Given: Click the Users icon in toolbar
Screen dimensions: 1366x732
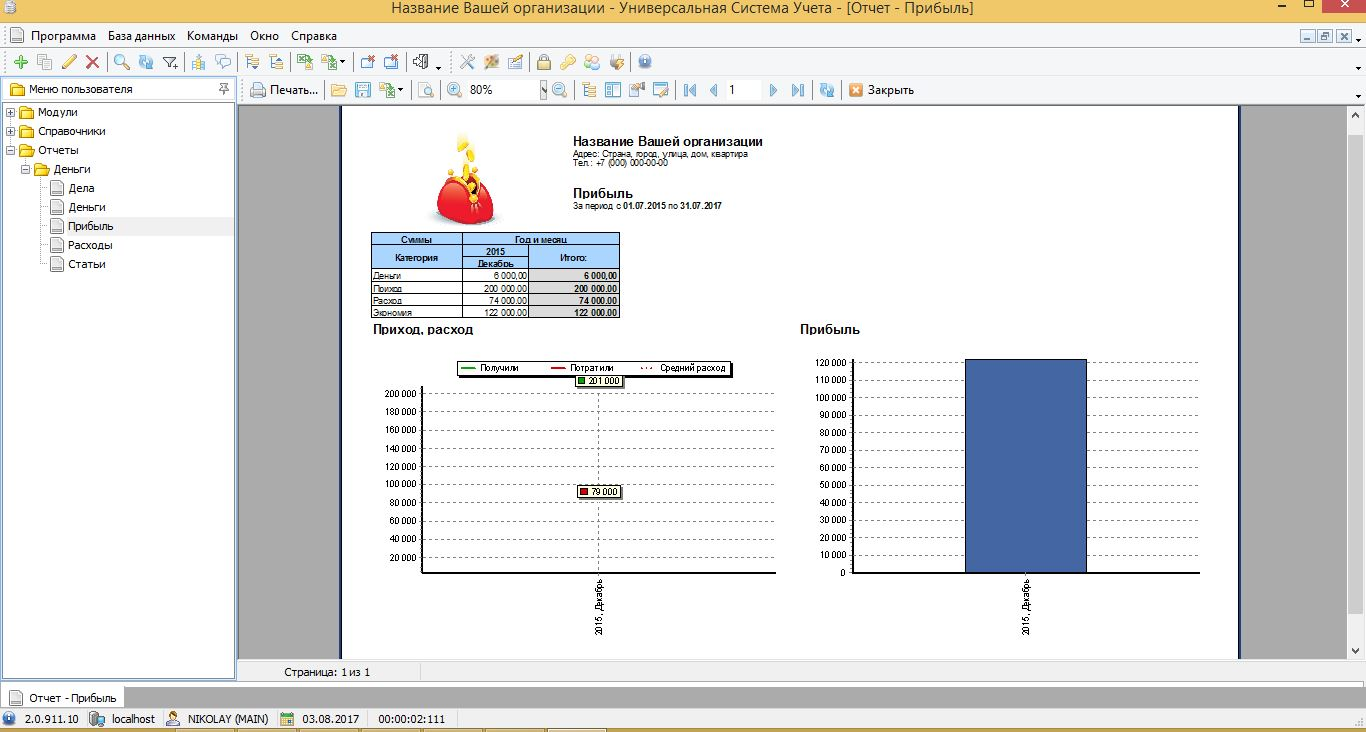Looking at the screenshot, I should click(x=592, y=62).
